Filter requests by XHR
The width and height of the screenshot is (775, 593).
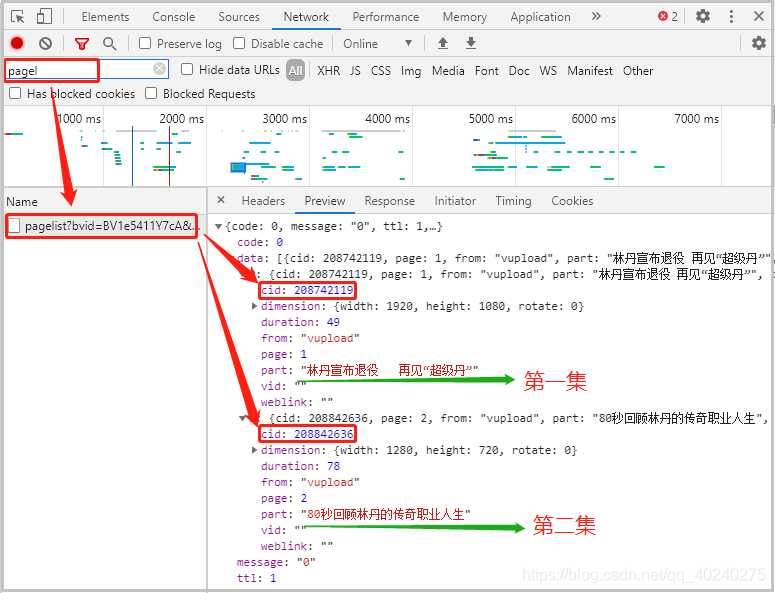coord(328,71)
